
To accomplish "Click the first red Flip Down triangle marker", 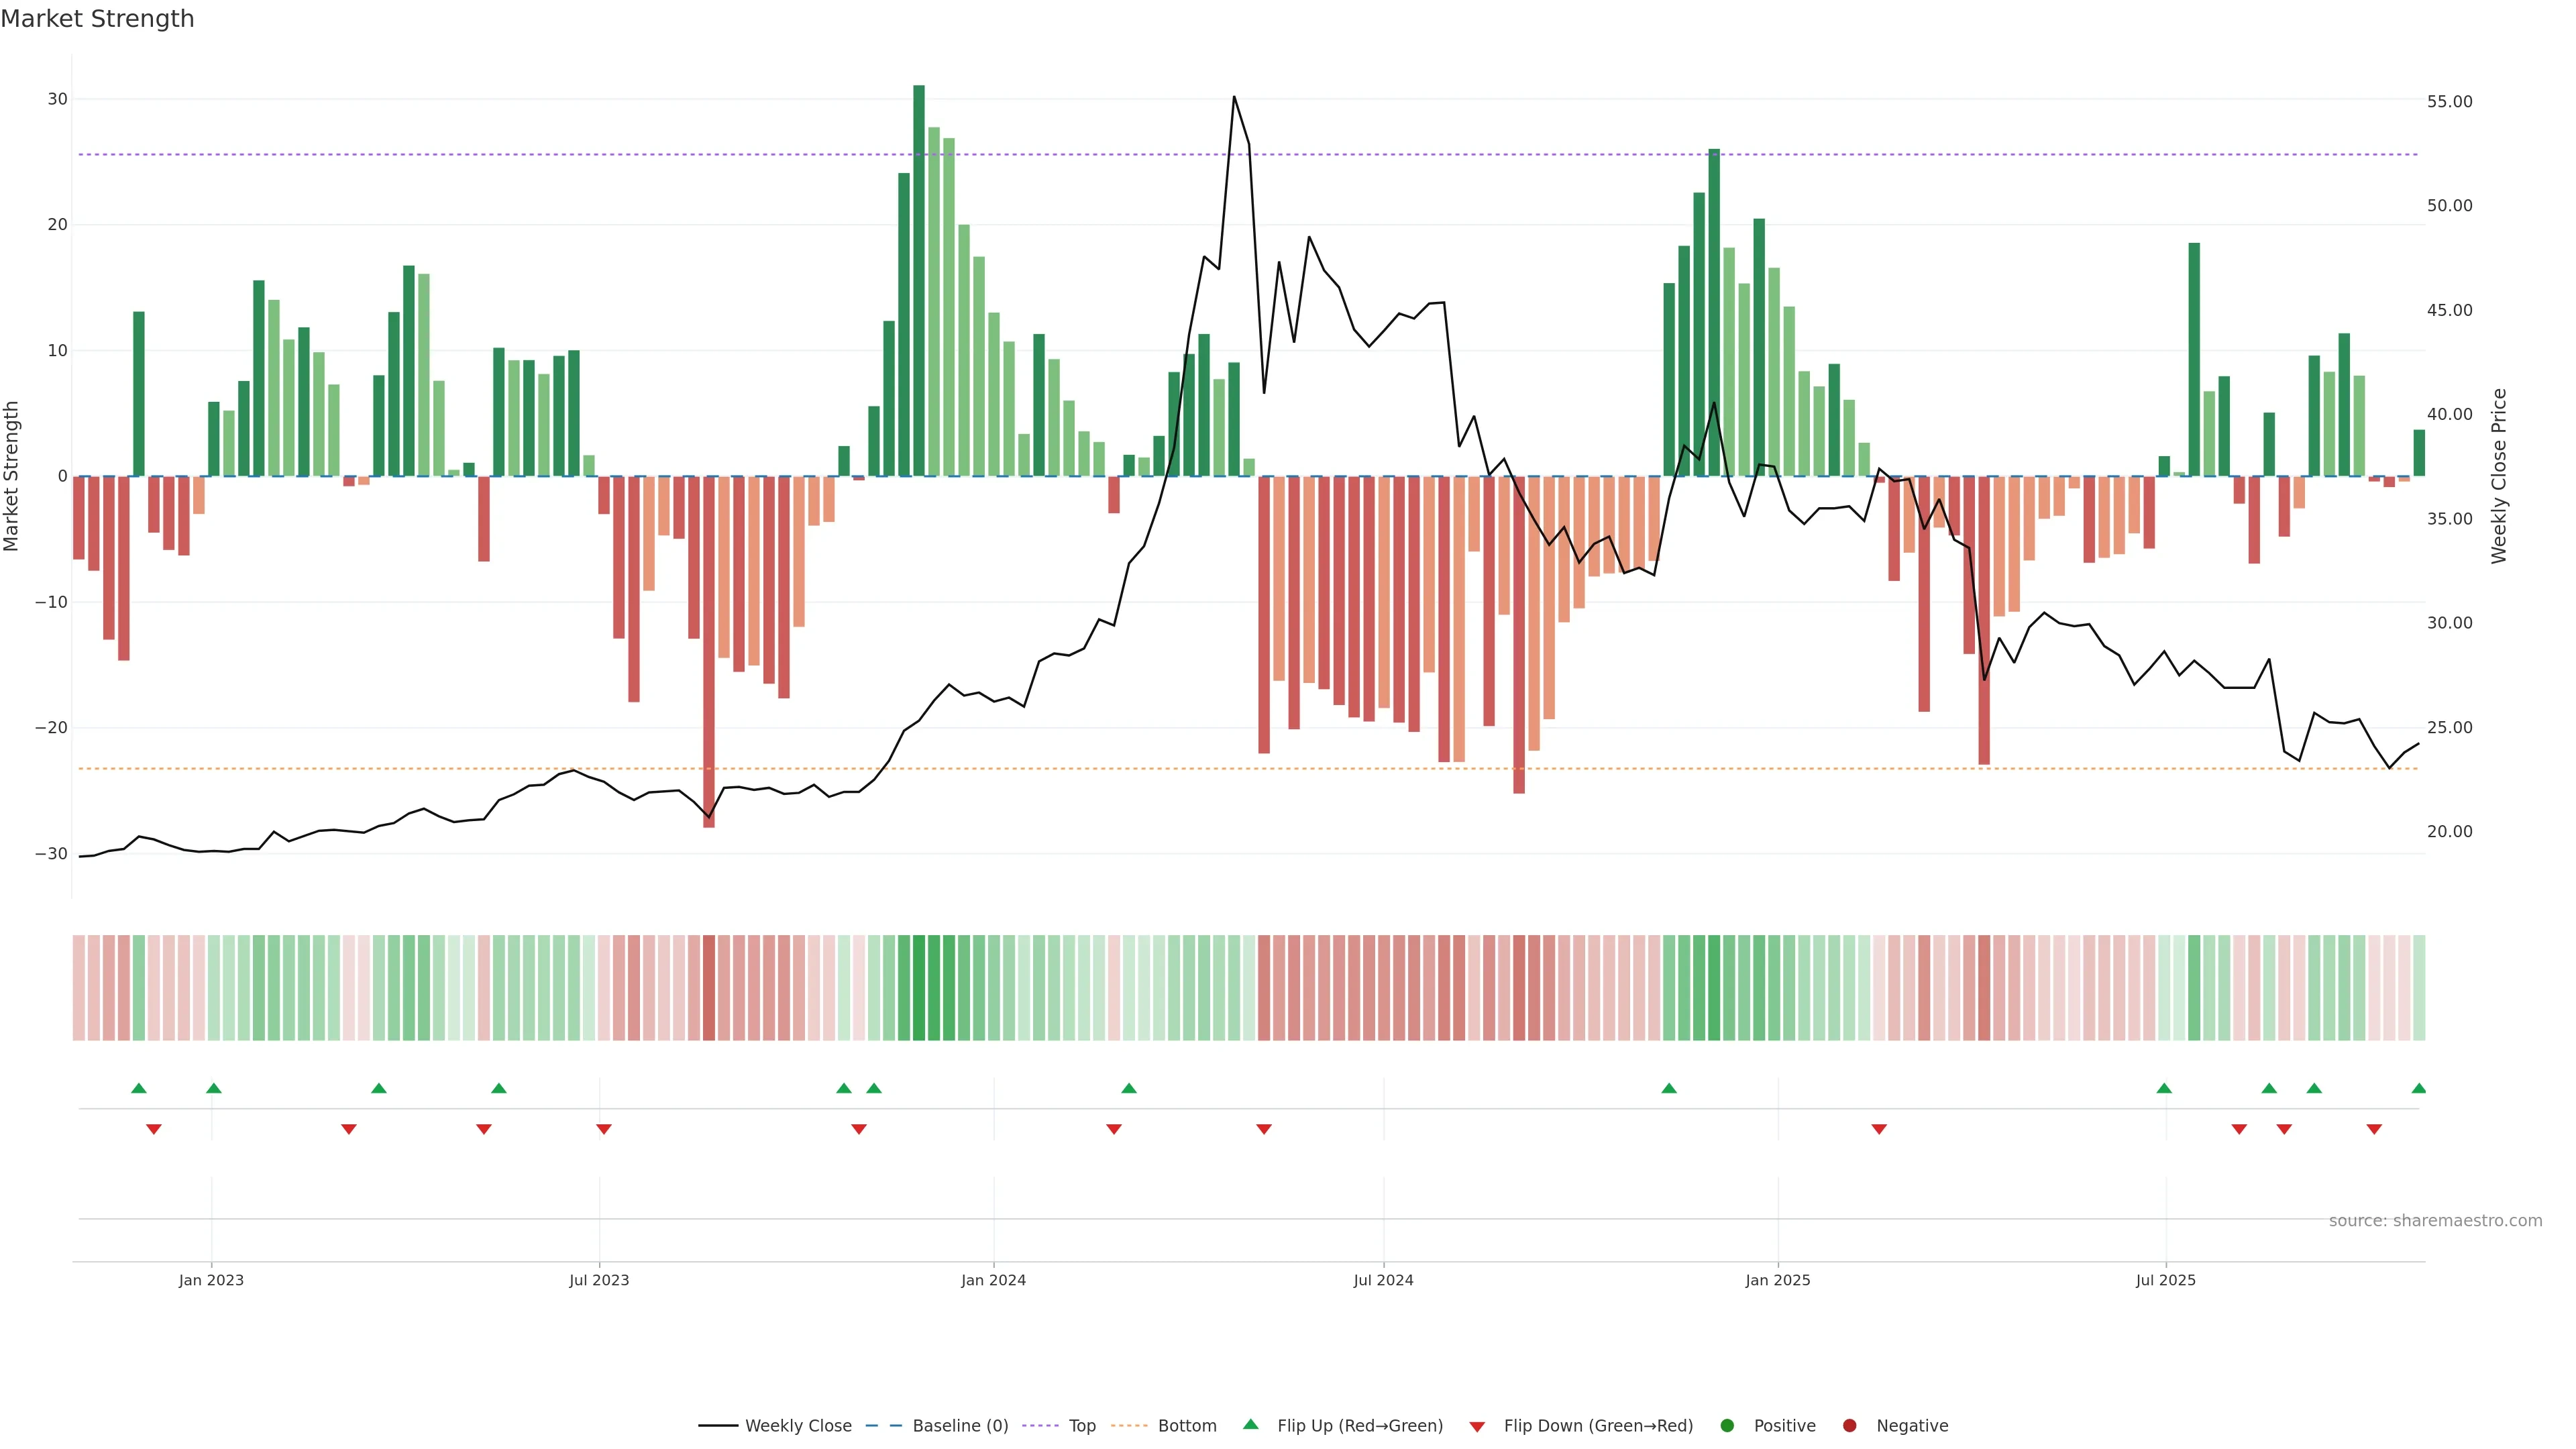I will 154,1129.
